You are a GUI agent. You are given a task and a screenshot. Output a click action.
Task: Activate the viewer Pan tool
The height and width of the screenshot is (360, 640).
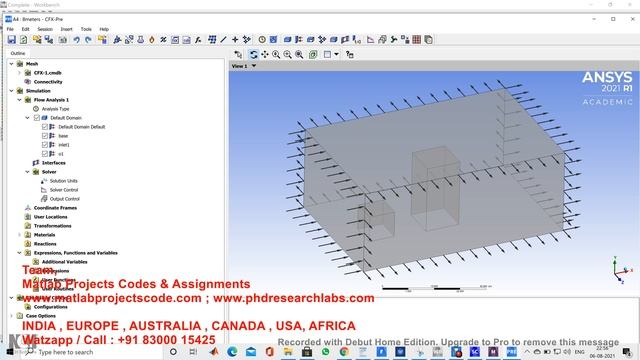click(264, 54)
